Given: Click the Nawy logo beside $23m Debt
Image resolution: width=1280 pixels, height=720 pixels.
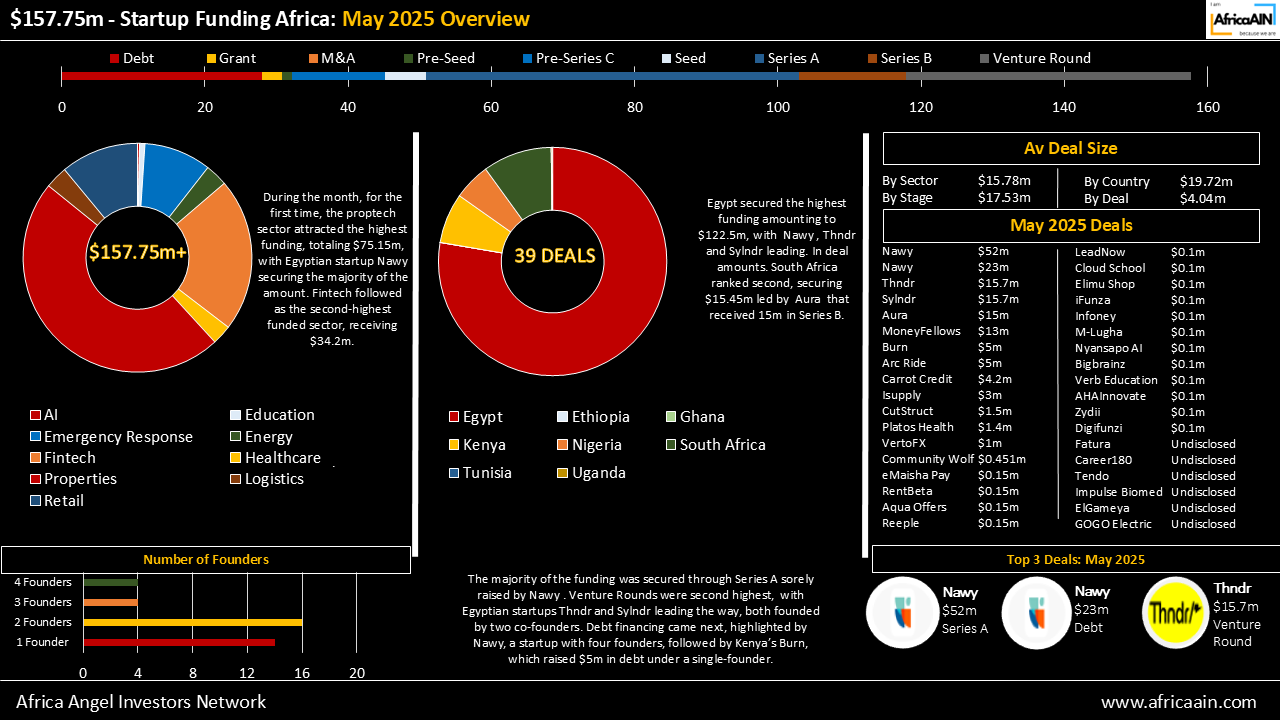Looking at the screenshot, I should (1036, 612).
